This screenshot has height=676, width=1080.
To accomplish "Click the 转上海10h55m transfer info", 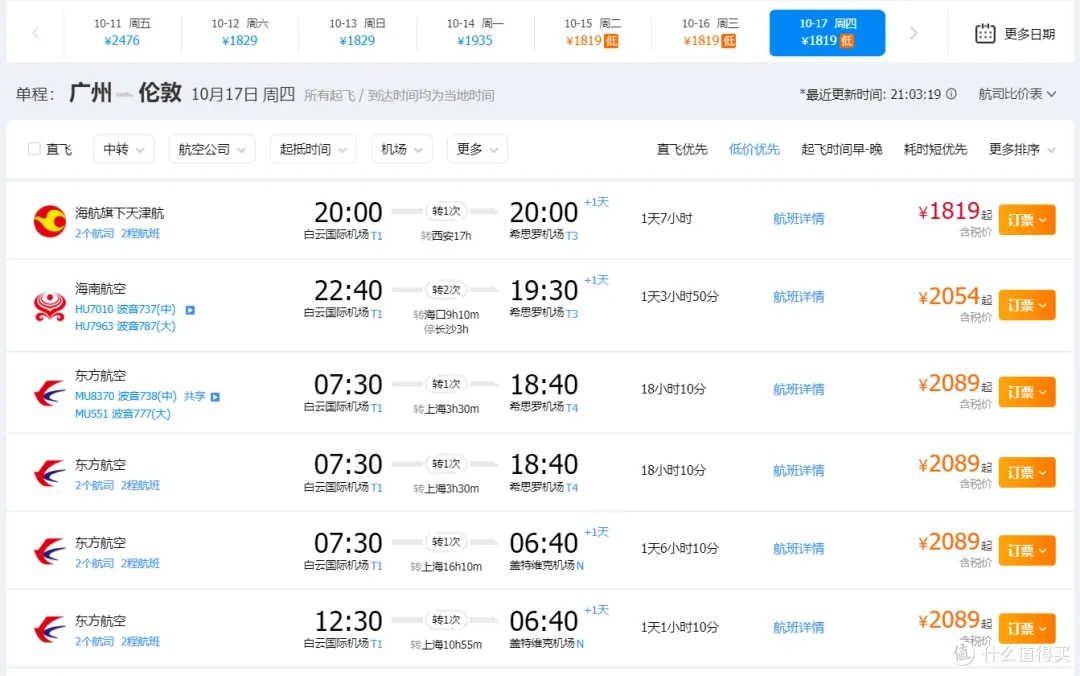I will click(446, 645).
